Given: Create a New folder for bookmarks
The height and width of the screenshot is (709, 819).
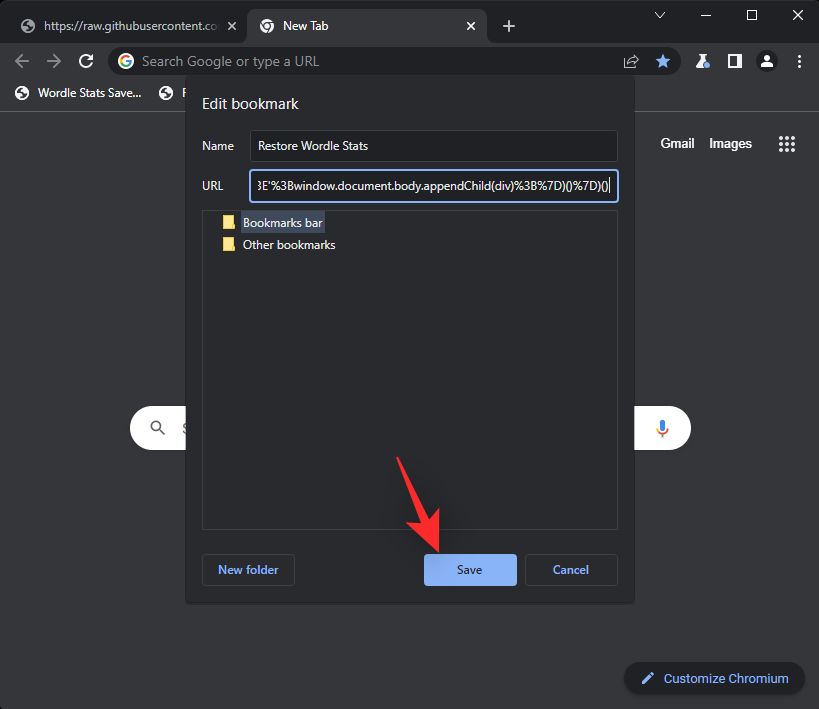Looking at the screenshot, I should (248, 570).
